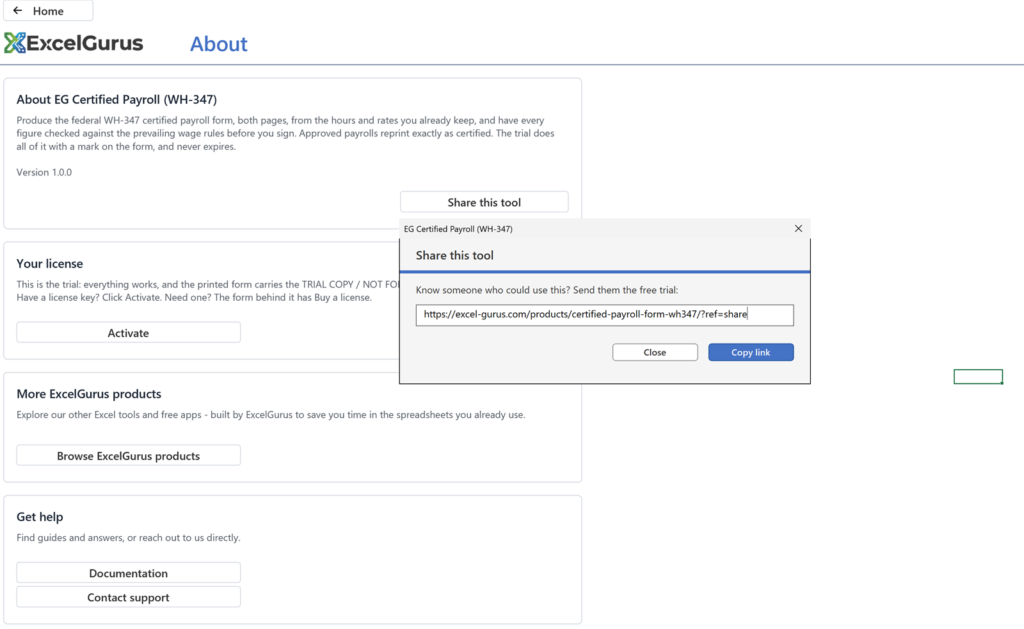The image size is (1024, 629).
Task: Click the 'More ExcelGurus products' heading
Action: coord(89,394)
